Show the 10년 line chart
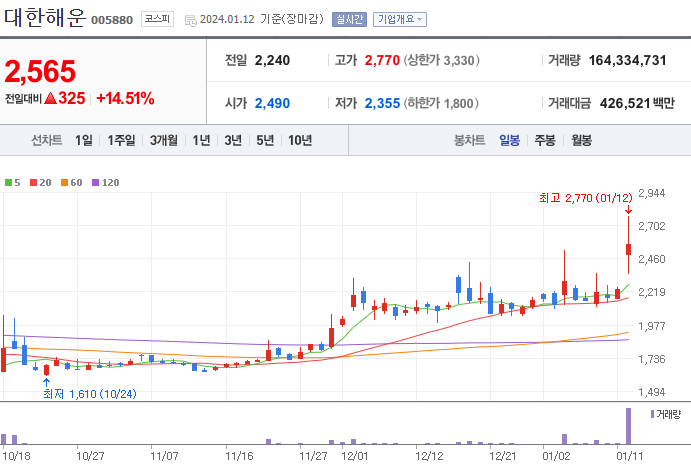Screen dimensions: 691x475 point(300,140)
